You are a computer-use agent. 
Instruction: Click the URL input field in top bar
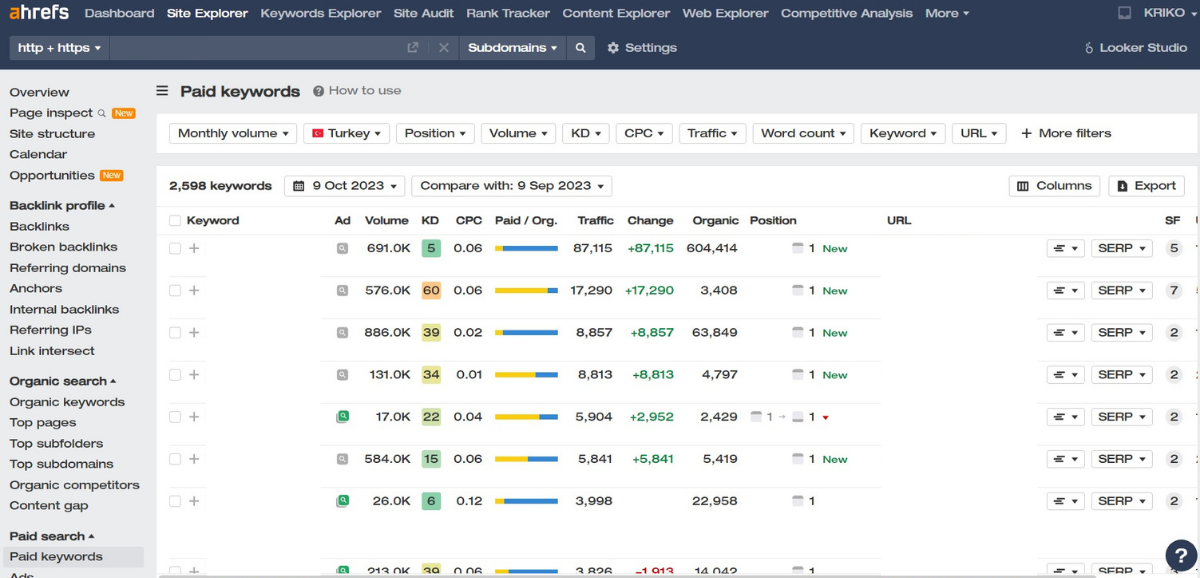point(255,48)
